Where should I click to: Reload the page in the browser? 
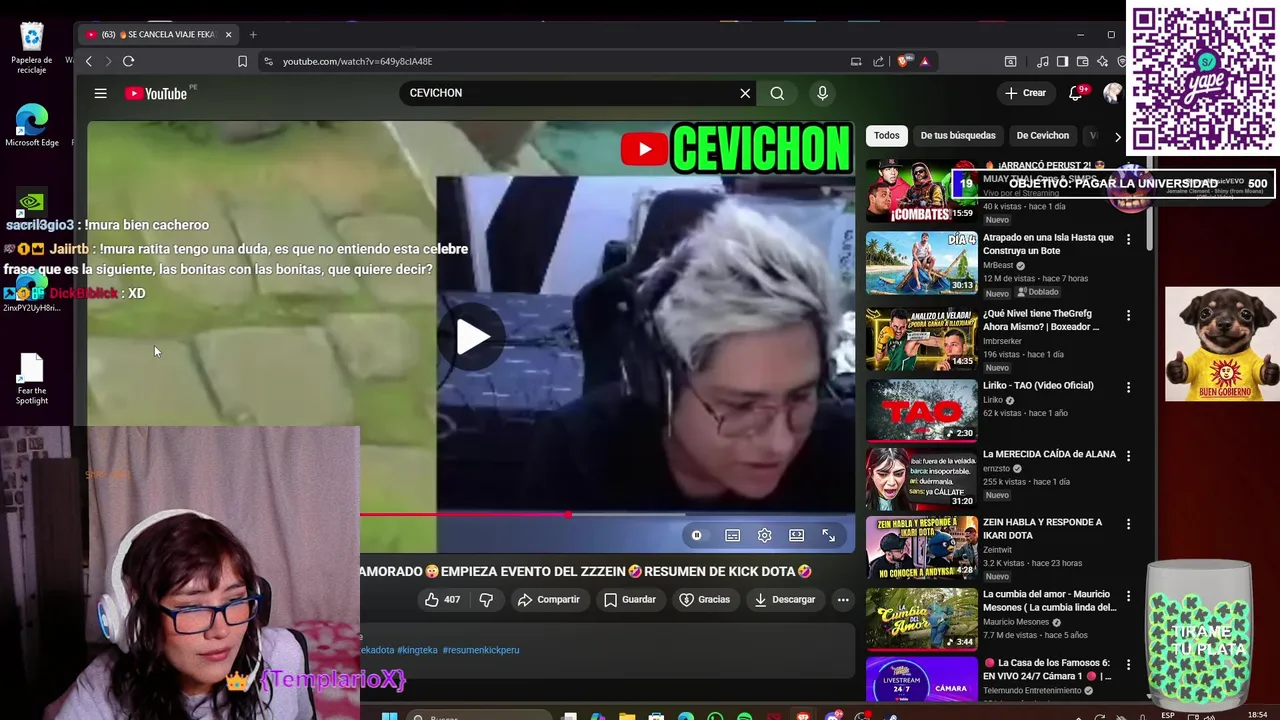[128, 61]
